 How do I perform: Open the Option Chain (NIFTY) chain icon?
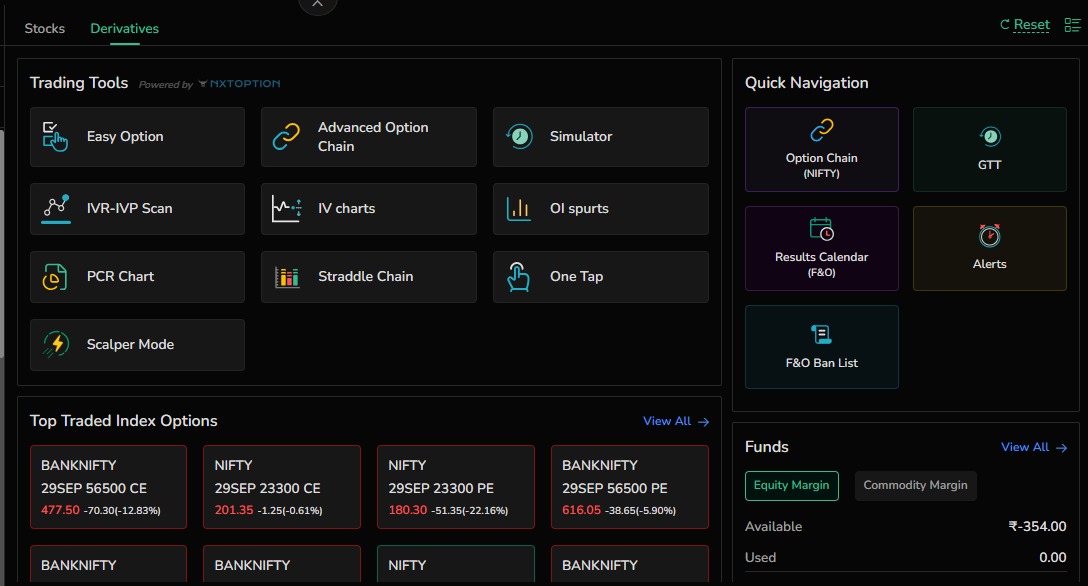pos(822,130)
